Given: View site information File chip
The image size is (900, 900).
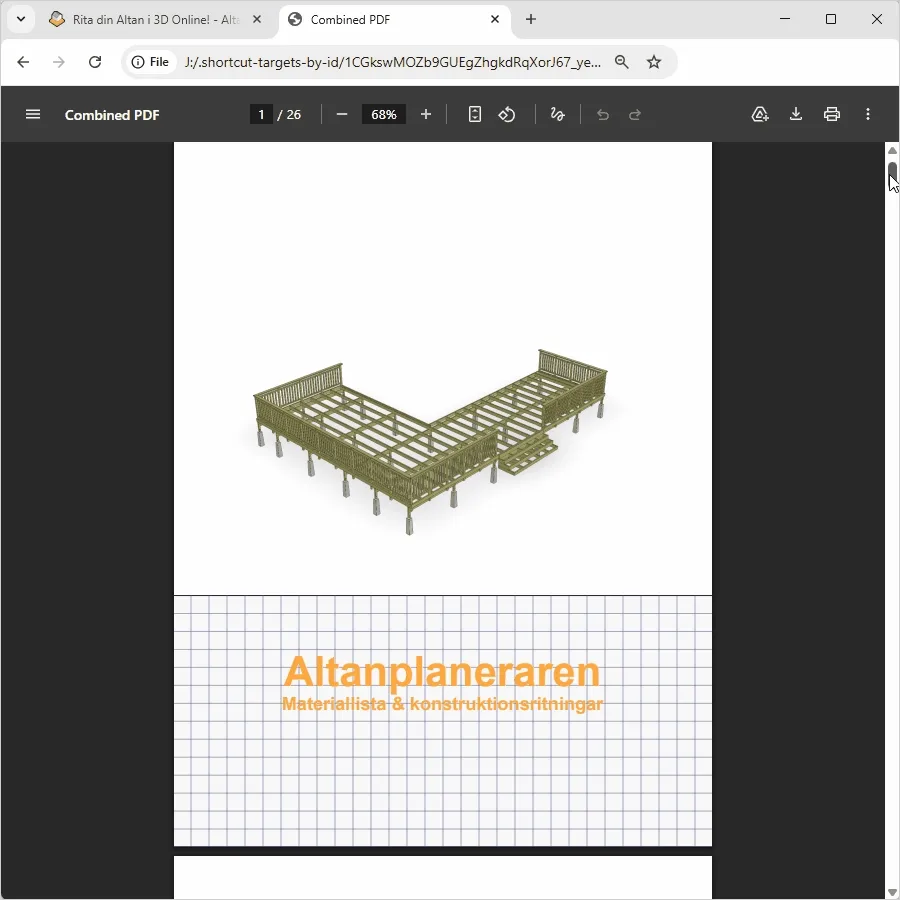Looking at the screenshot, I should pos(150,62).
